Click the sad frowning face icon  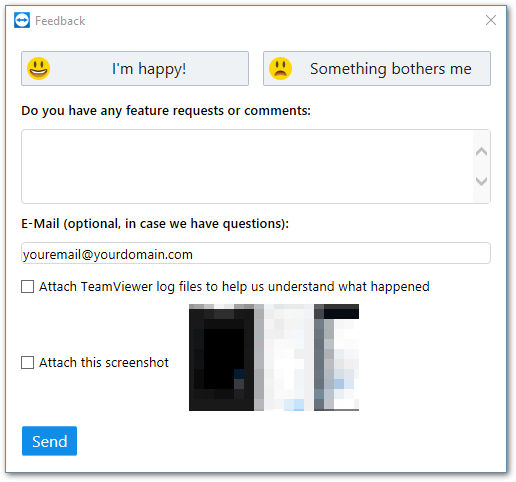[280, 69]
